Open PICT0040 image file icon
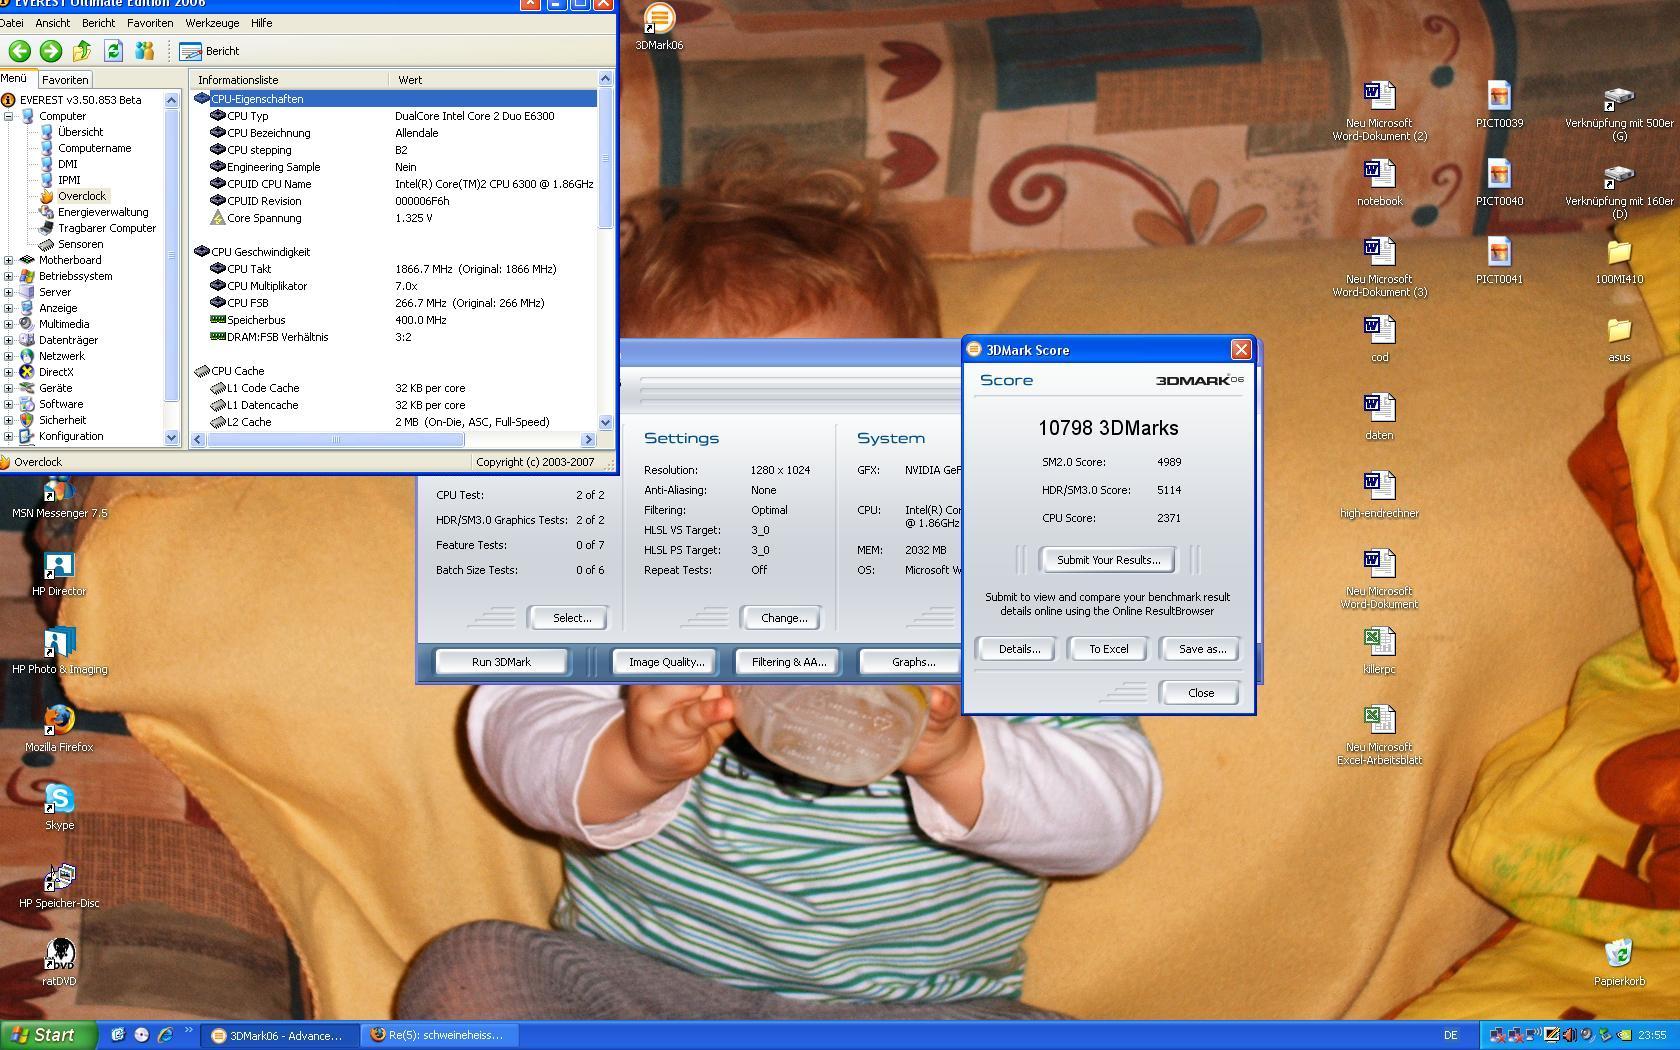 [x=1499, y=182]
